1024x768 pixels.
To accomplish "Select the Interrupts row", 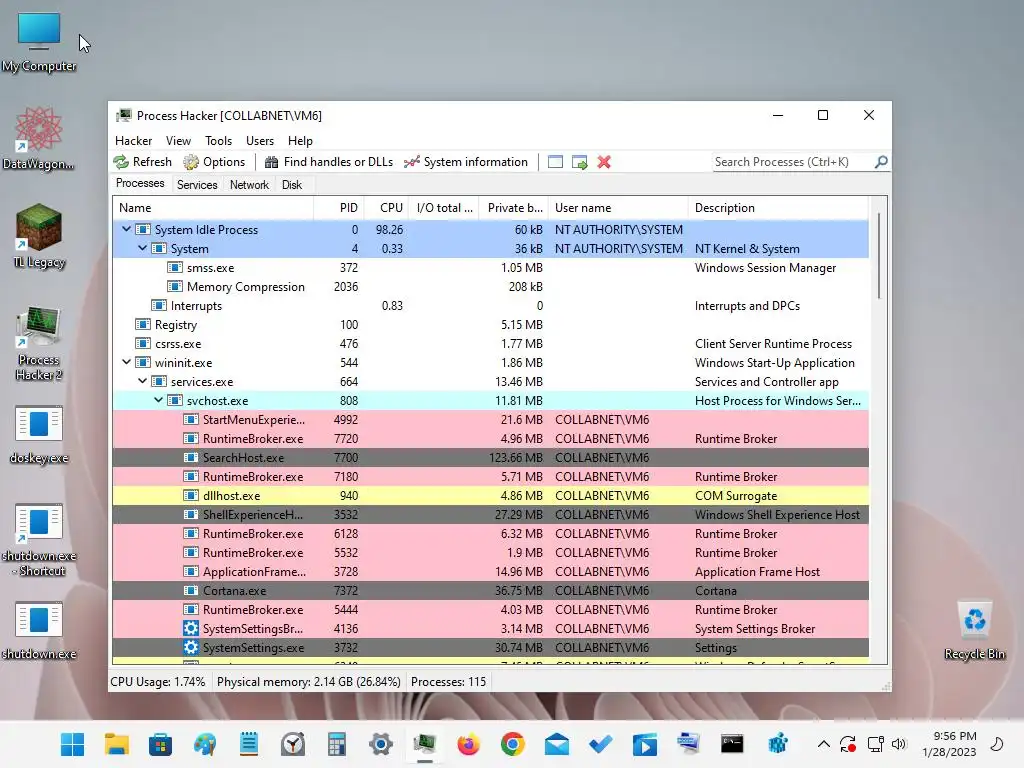I will pos(490,306).
